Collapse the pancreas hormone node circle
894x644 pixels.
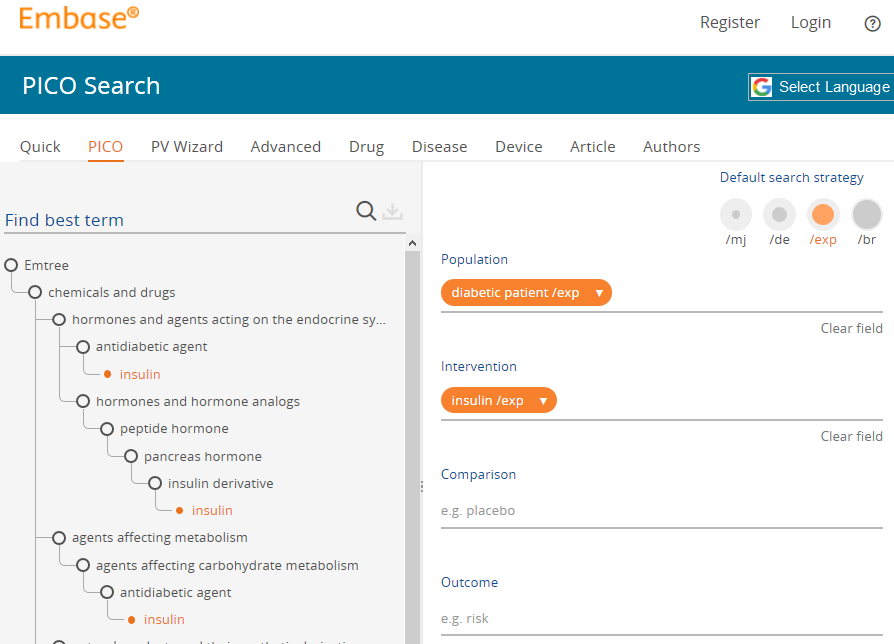[x=131, y=456]
